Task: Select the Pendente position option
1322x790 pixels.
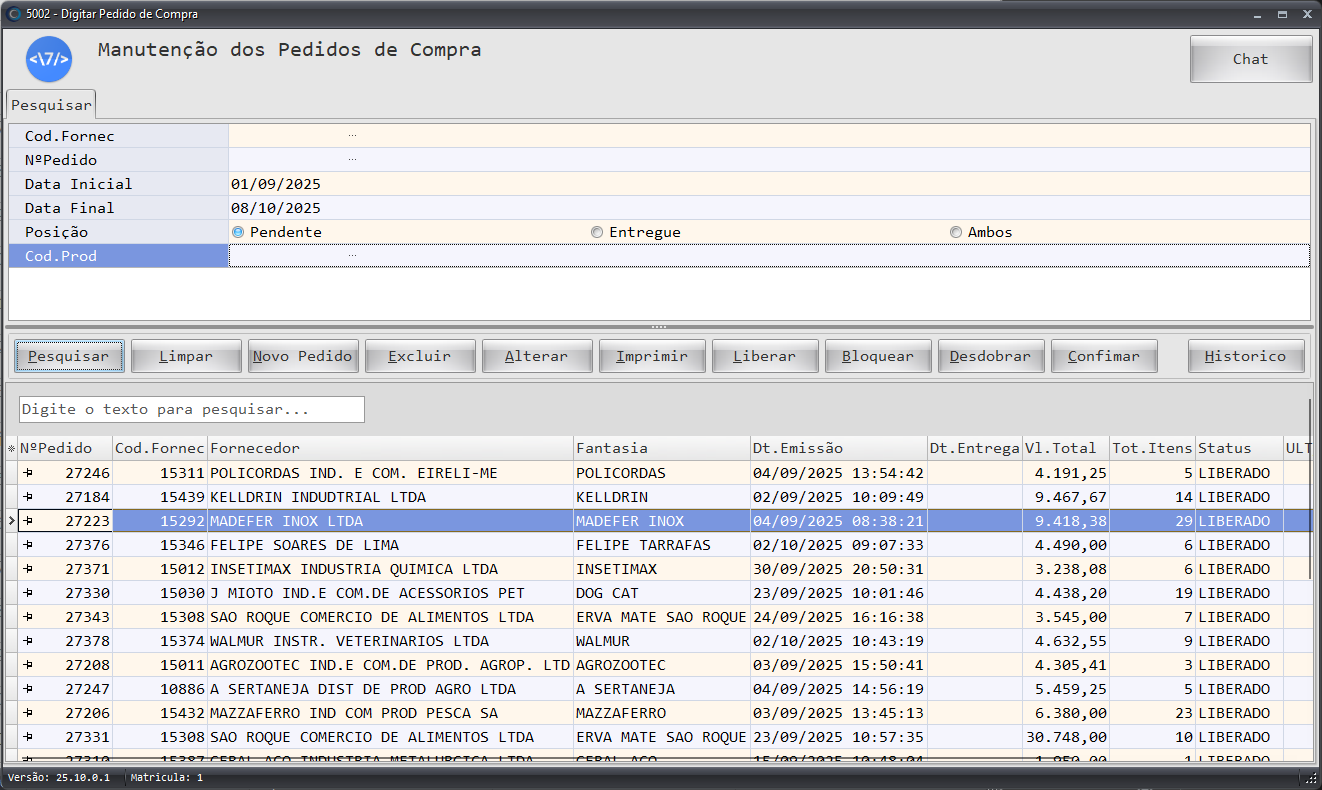Action: [x=238, y=232]
